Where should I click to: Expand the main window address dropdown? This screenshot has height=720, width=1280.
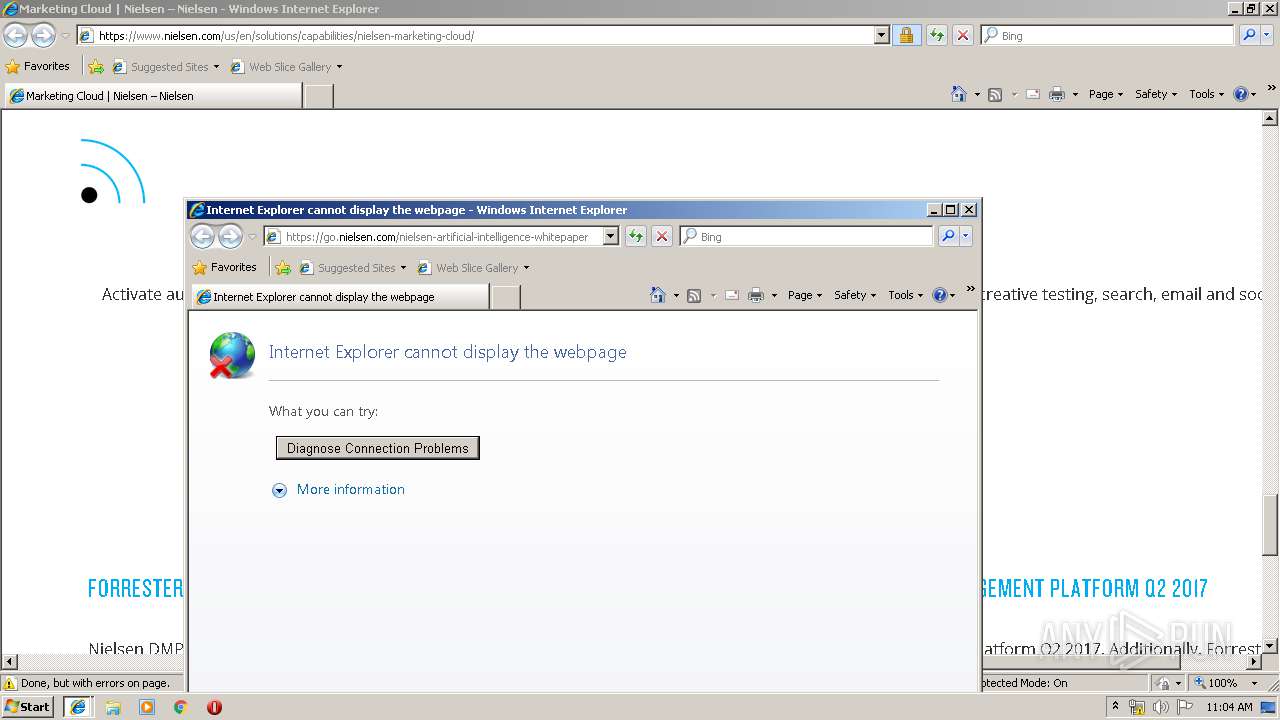(881, 35)
